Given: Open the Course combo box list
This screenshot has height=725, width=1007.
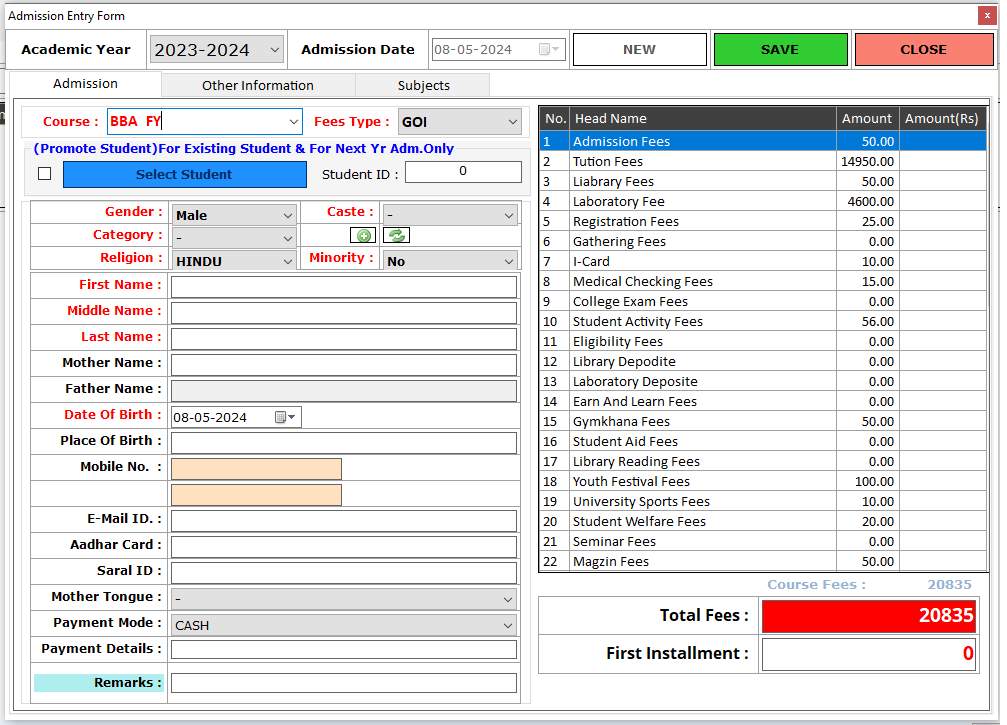Looking at the screenshot, I should tap(293, 122).
